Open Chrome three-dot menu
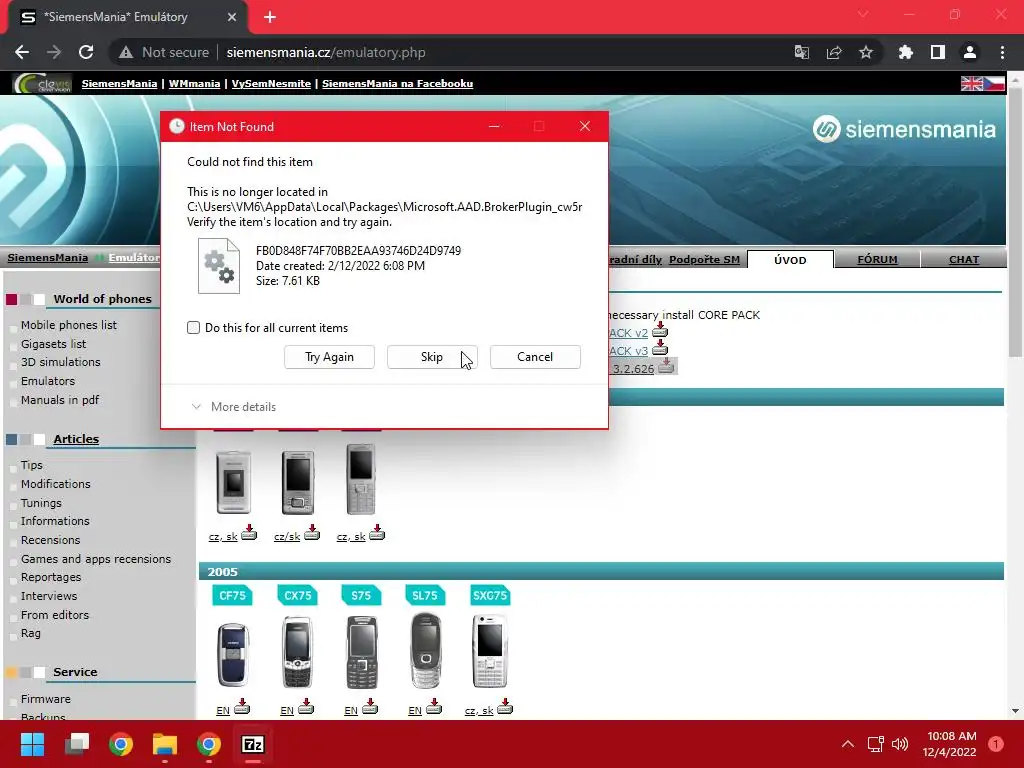The width and height of the screenshot is (1024, 768). (x=1002, y=52)
